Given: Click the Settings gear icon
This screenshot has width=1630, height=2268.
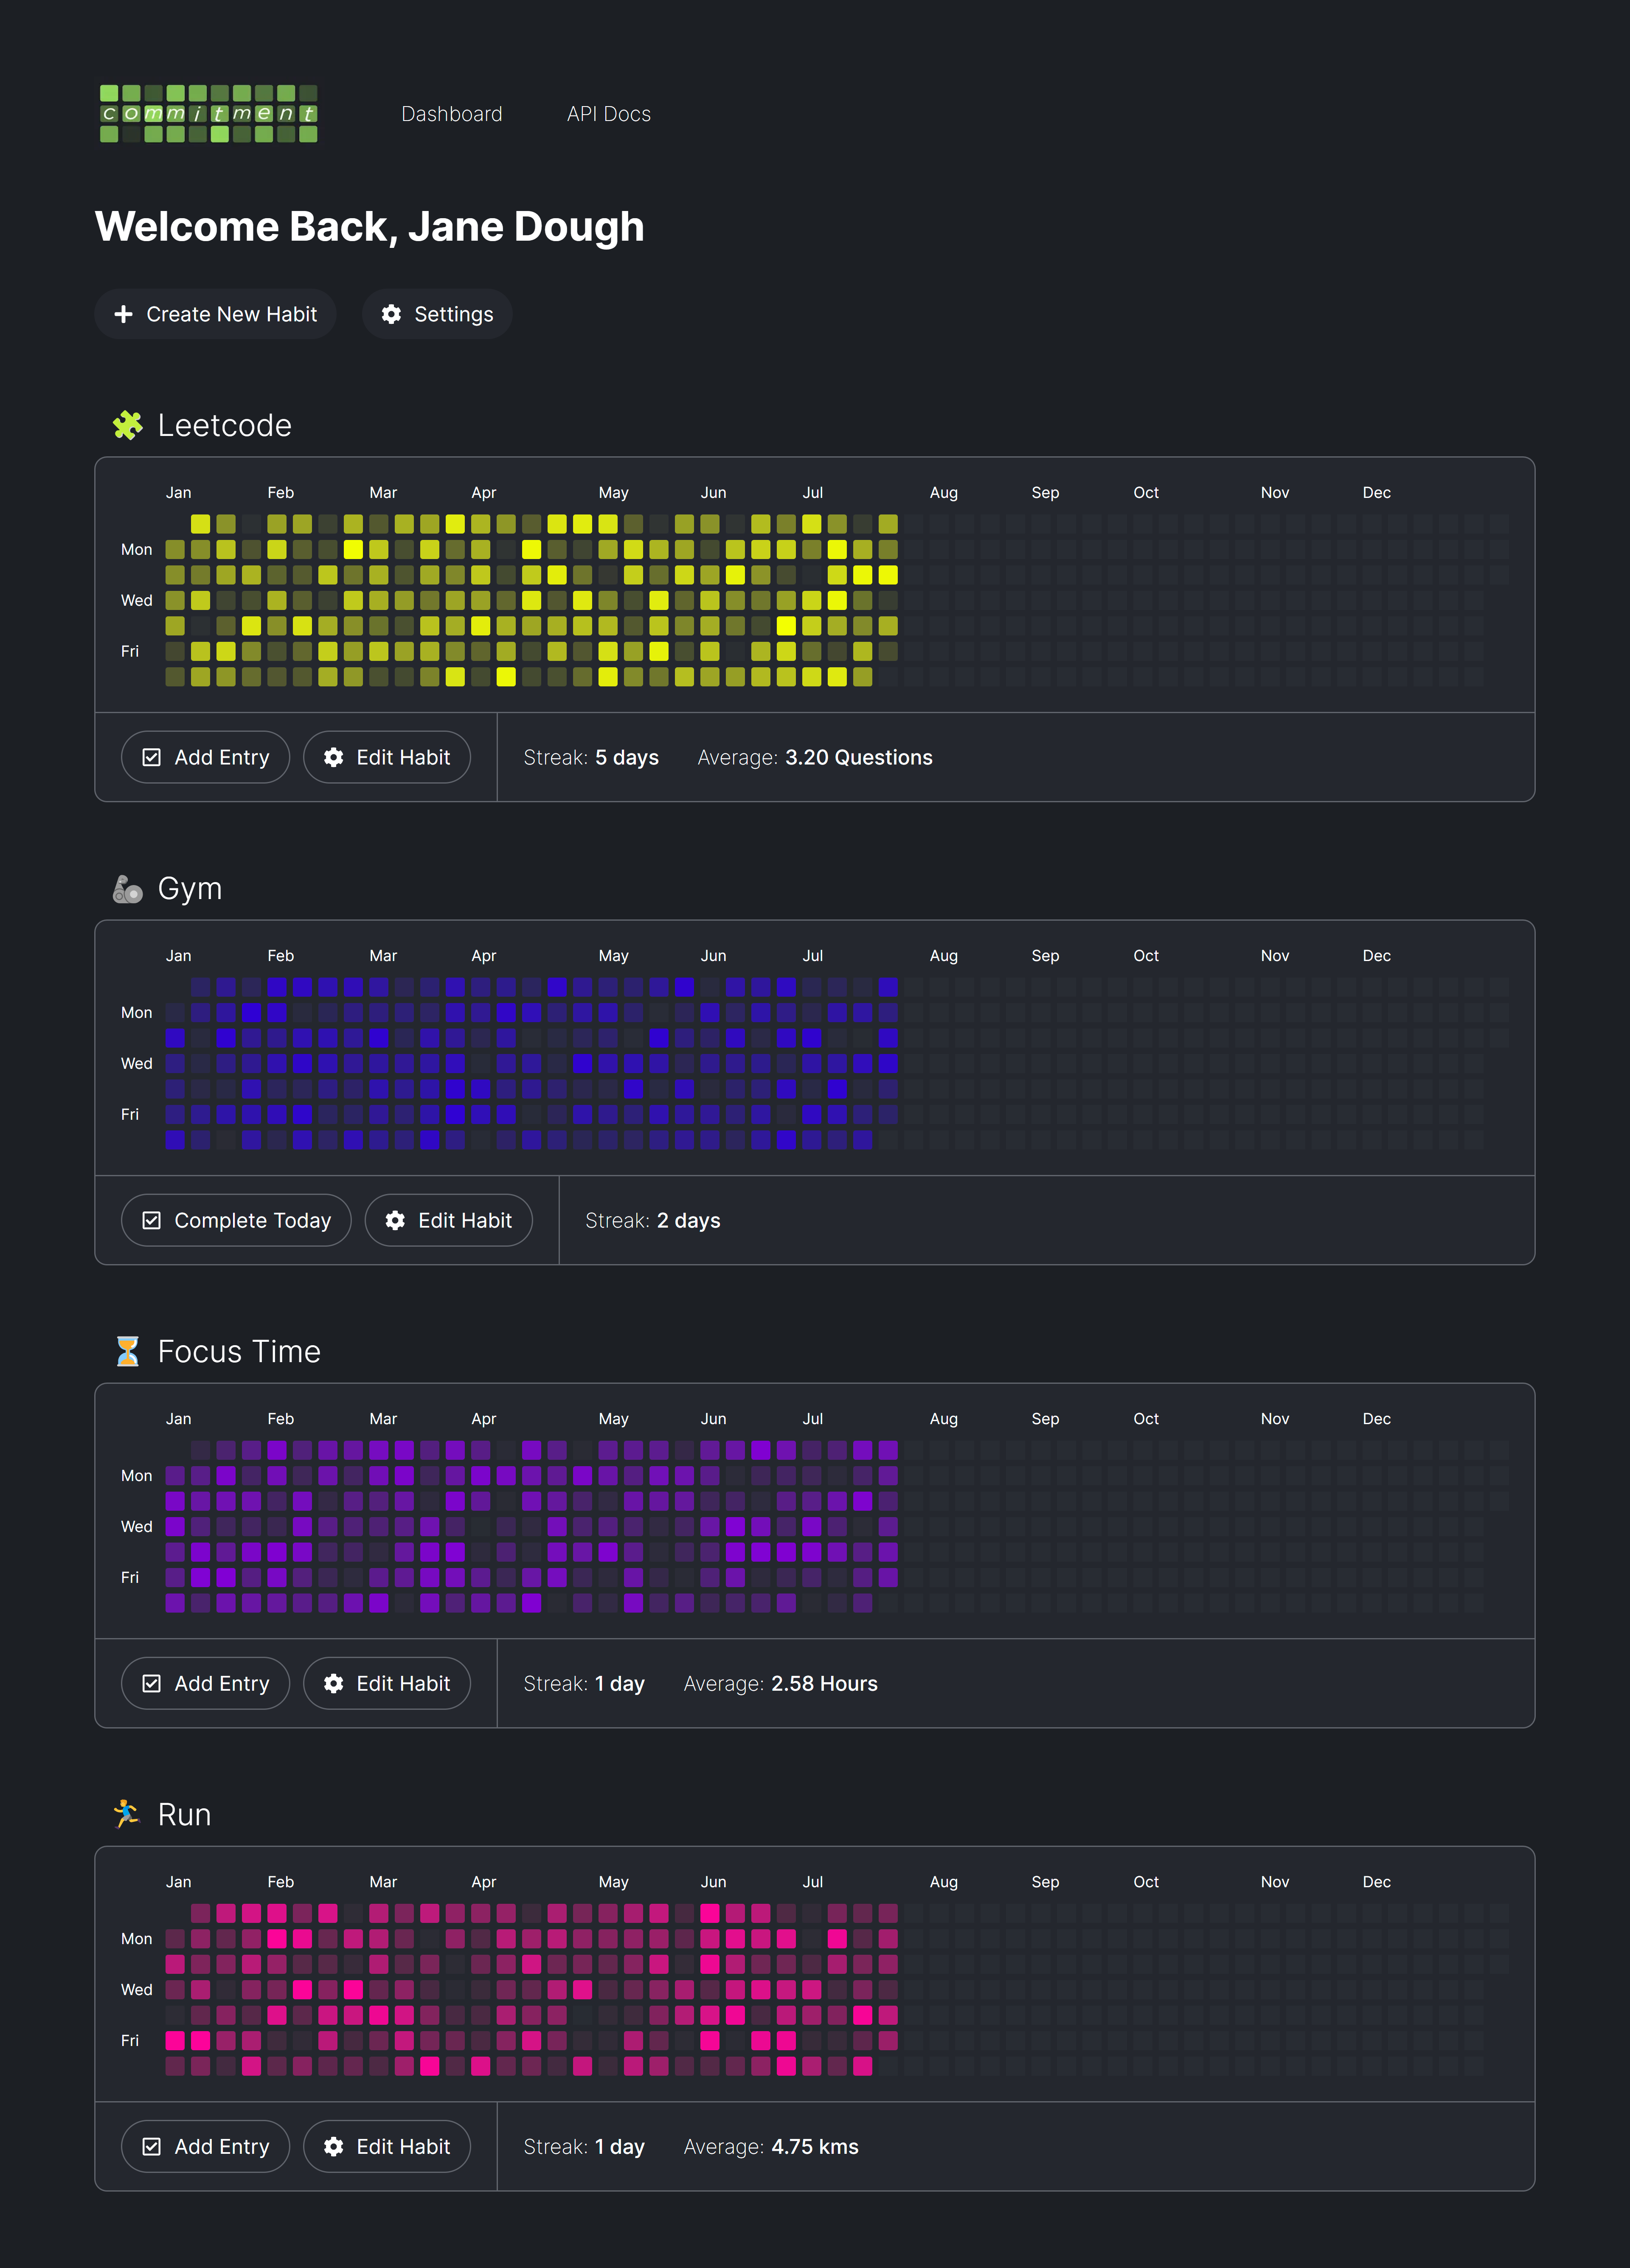Looking at the screenshot, I should [x=392, y=314].
